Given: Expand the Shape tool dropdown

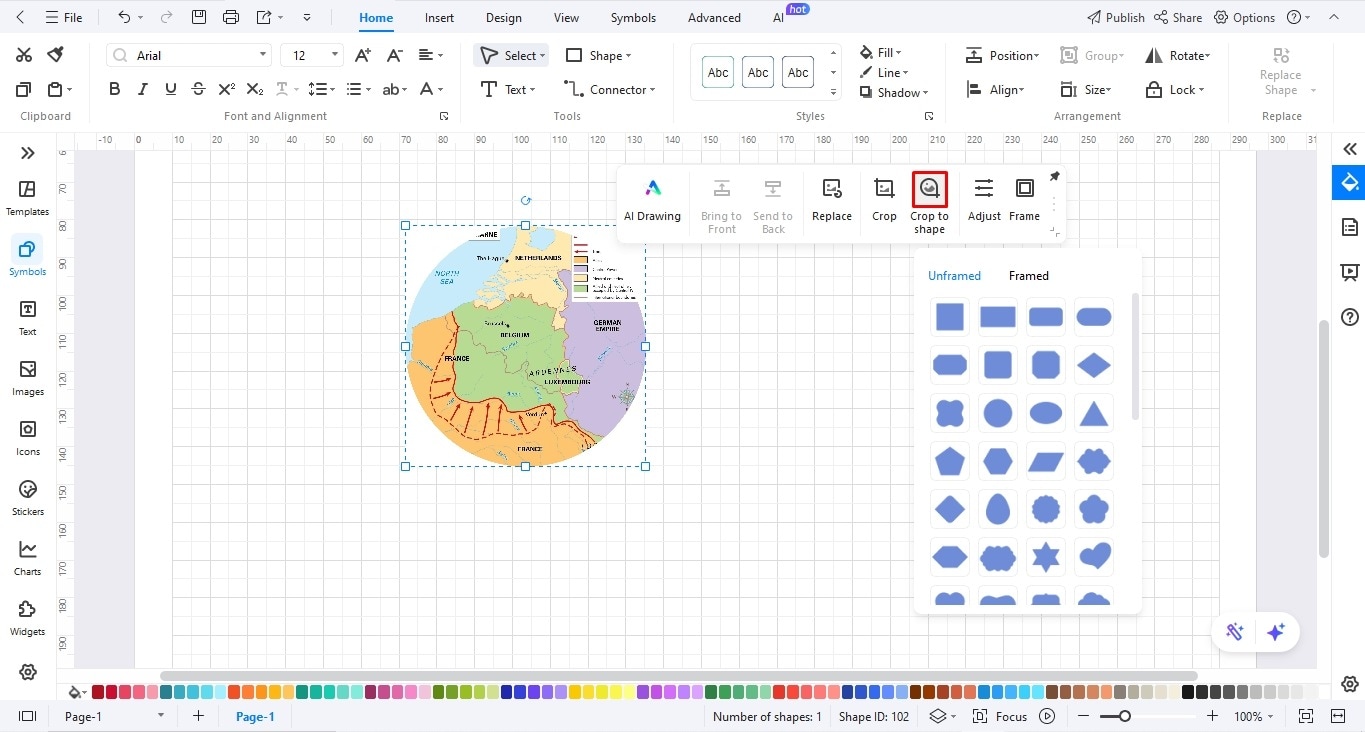Looking at the screenshot, I should [x=628, y=56].
